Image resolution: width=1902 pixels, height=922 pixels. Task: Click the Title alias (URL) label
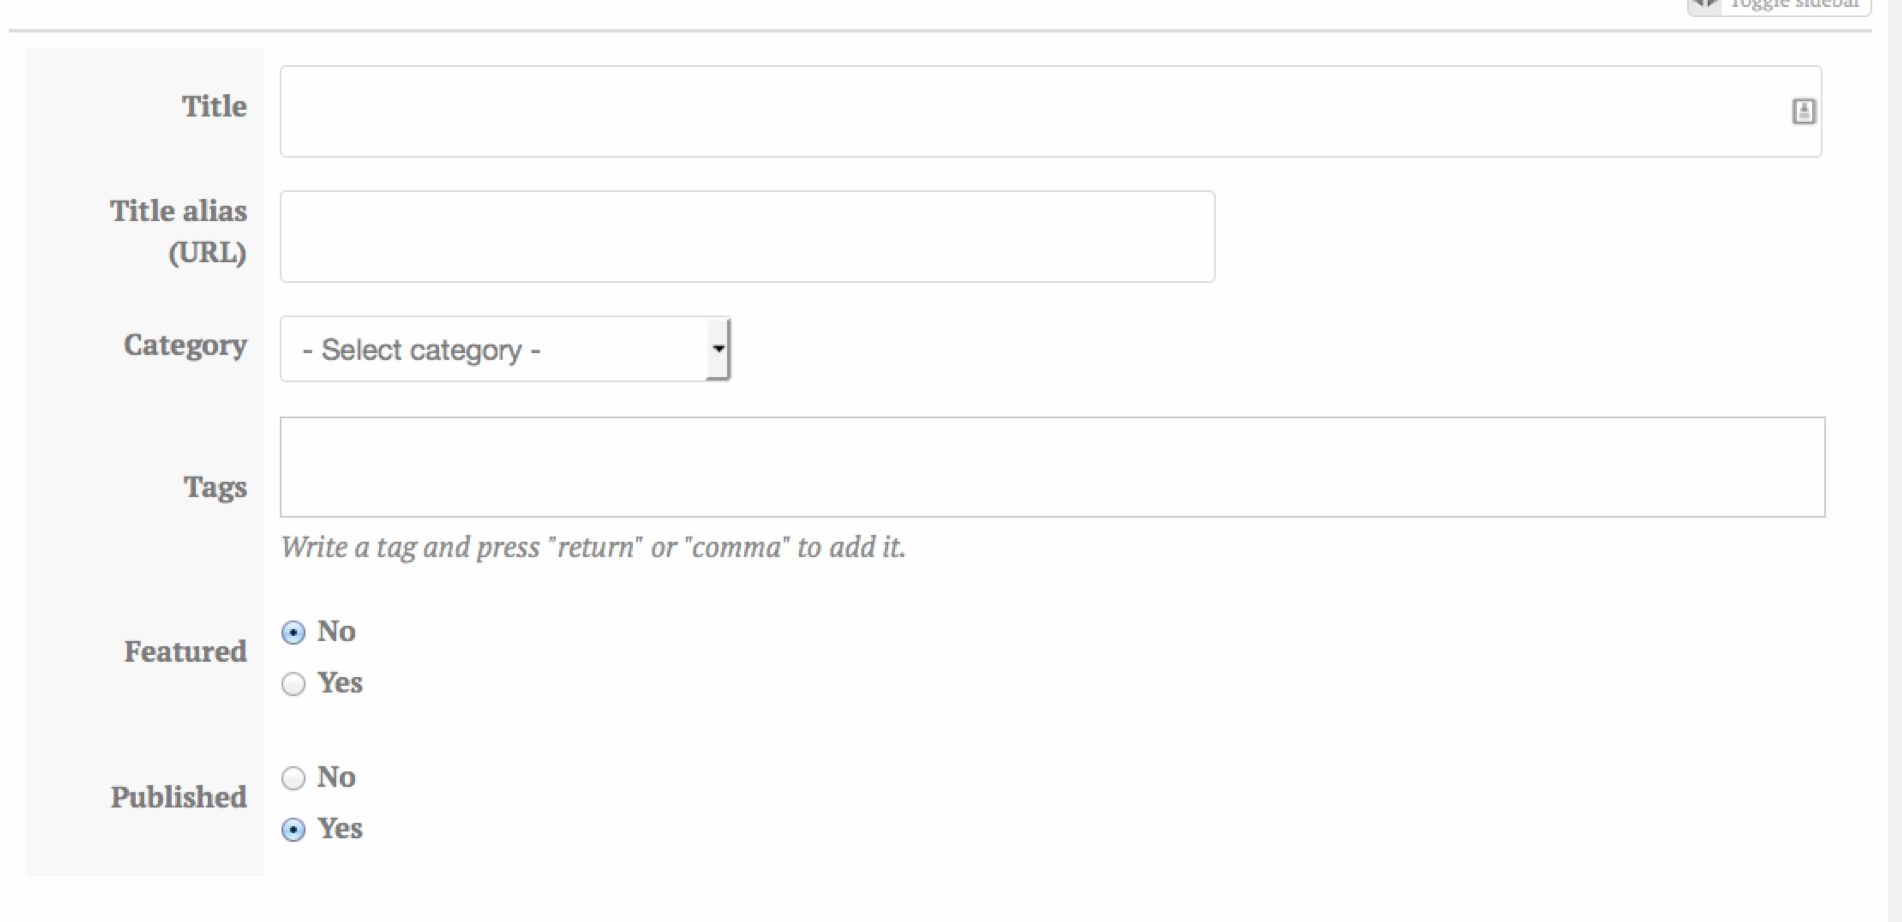point(178,232)
